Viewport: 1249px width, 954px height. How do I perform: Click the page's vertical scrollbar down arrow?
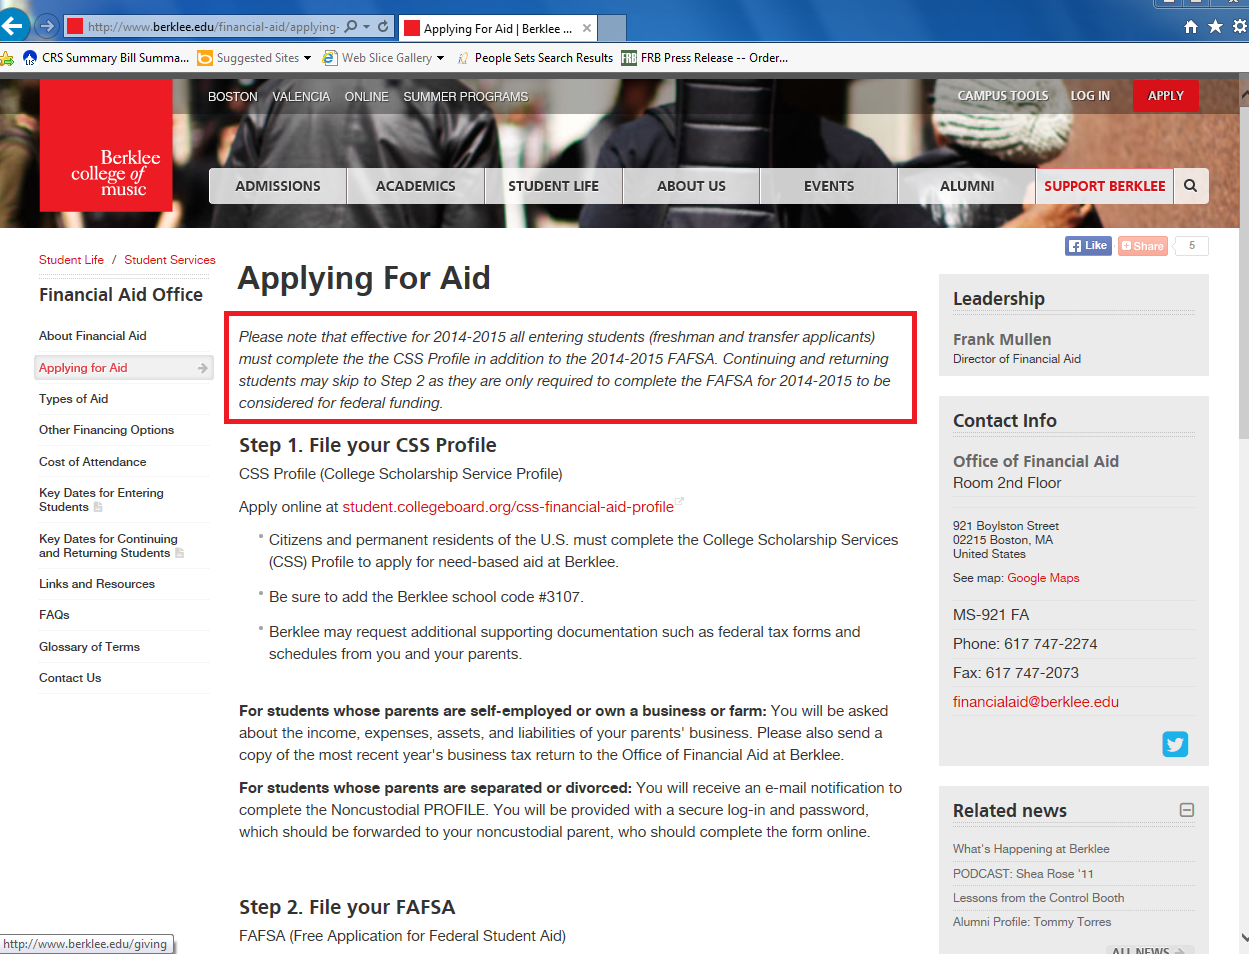1243,938
